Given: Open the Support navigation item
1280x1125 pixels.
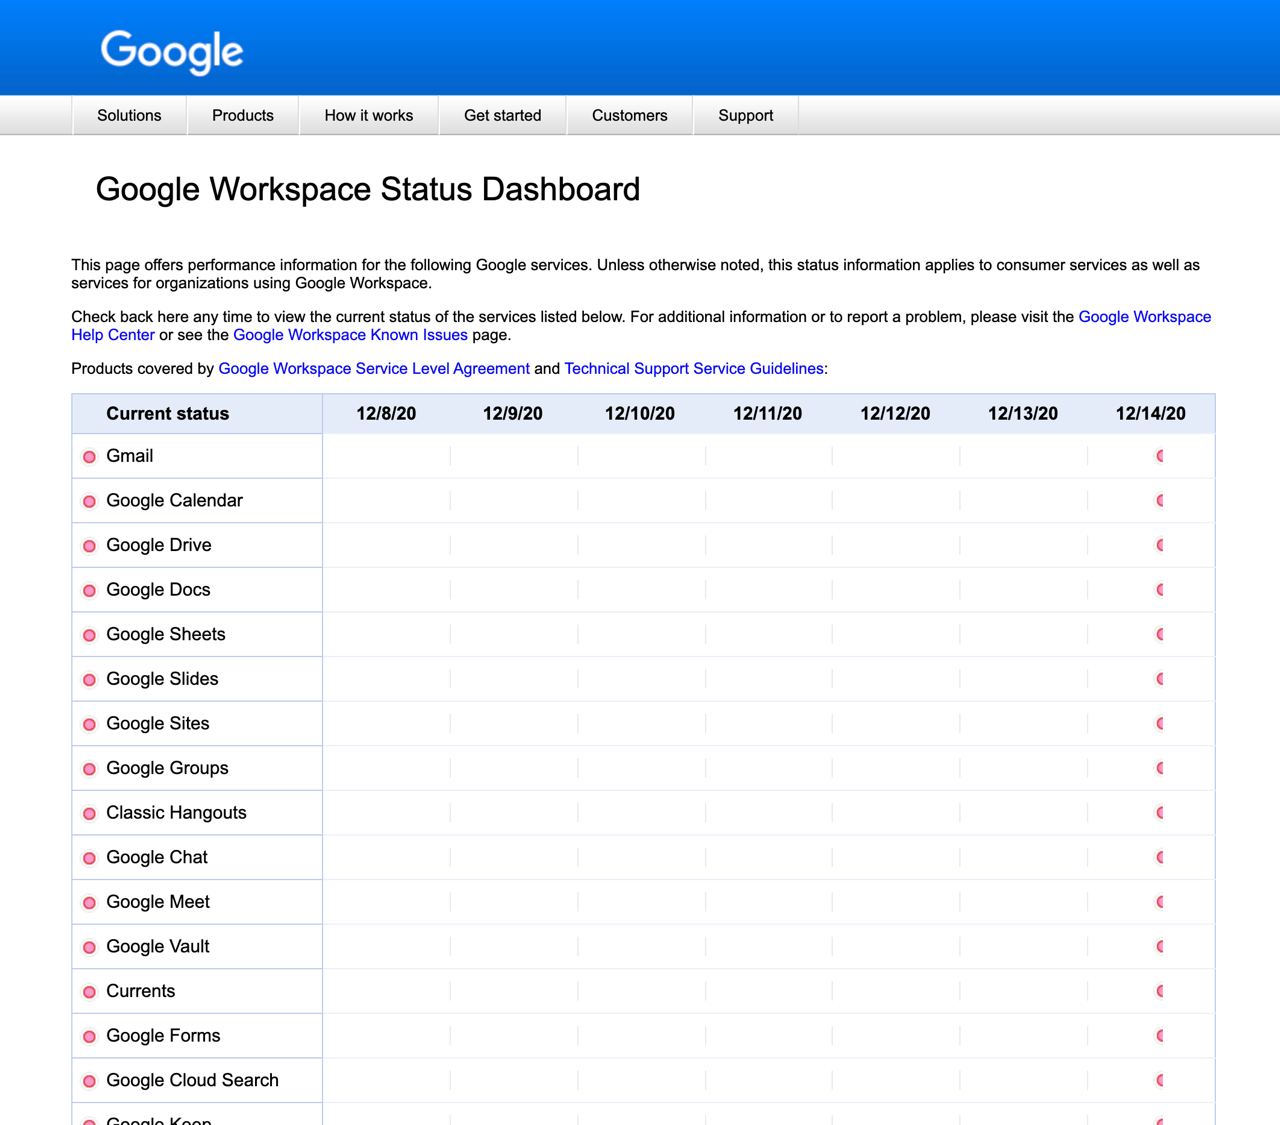Looking at the screenshot, I should click(746, 115).
